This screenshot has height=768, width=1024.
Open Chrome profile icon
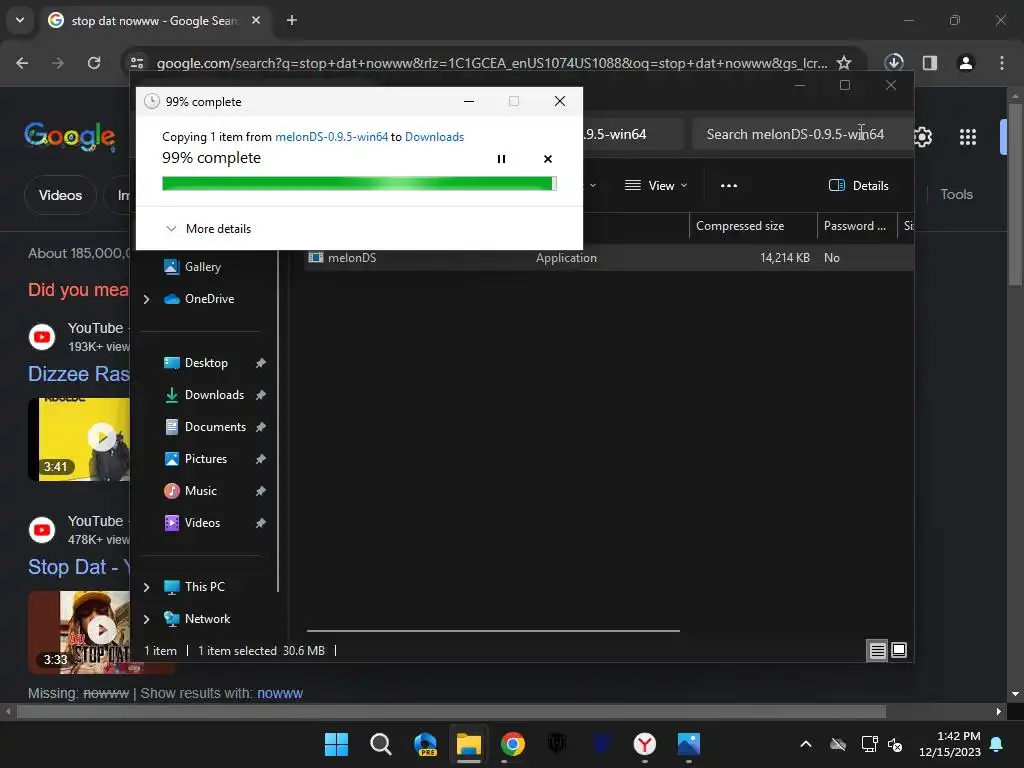click(966, 63)
